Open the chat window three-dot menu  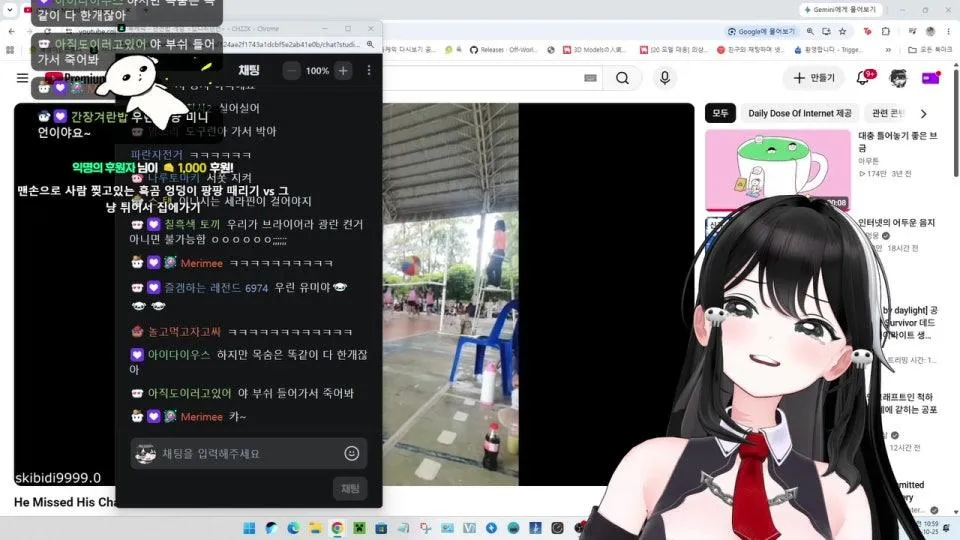[369, 70]
